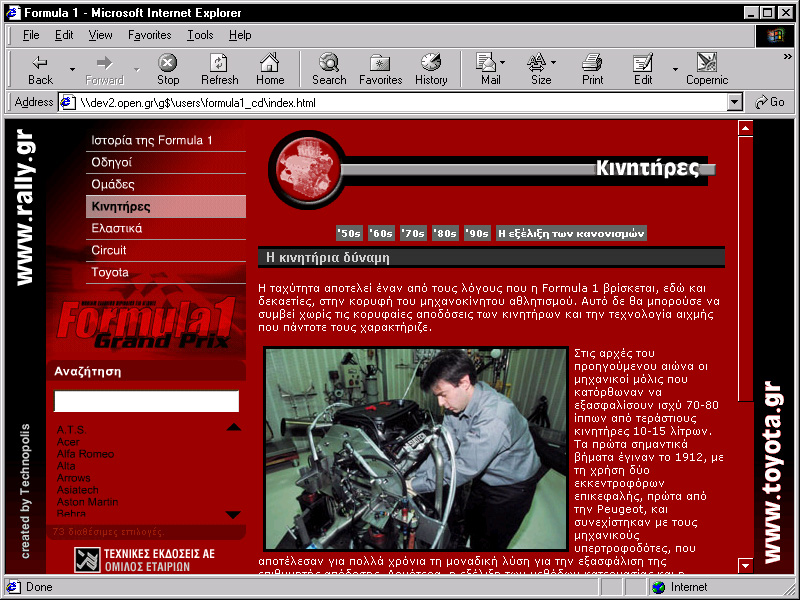Open the Tools menu
Screen dimensions: 800x600
[x=200, y=35]
